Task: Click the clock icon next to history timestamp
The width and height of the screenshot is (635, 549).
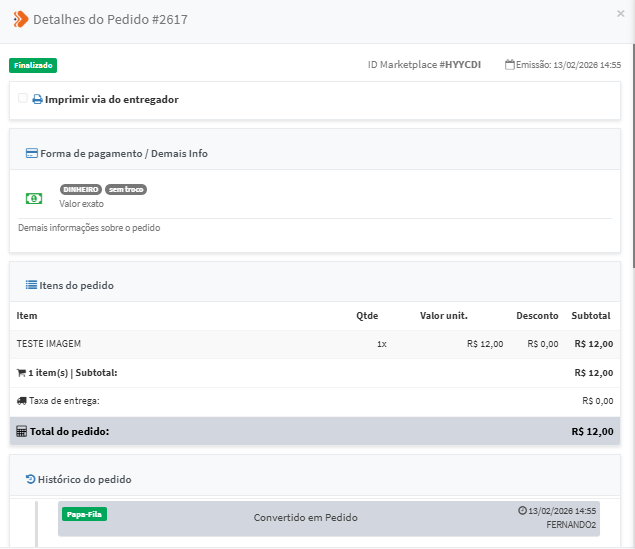Action: click(x=522, y=510)
